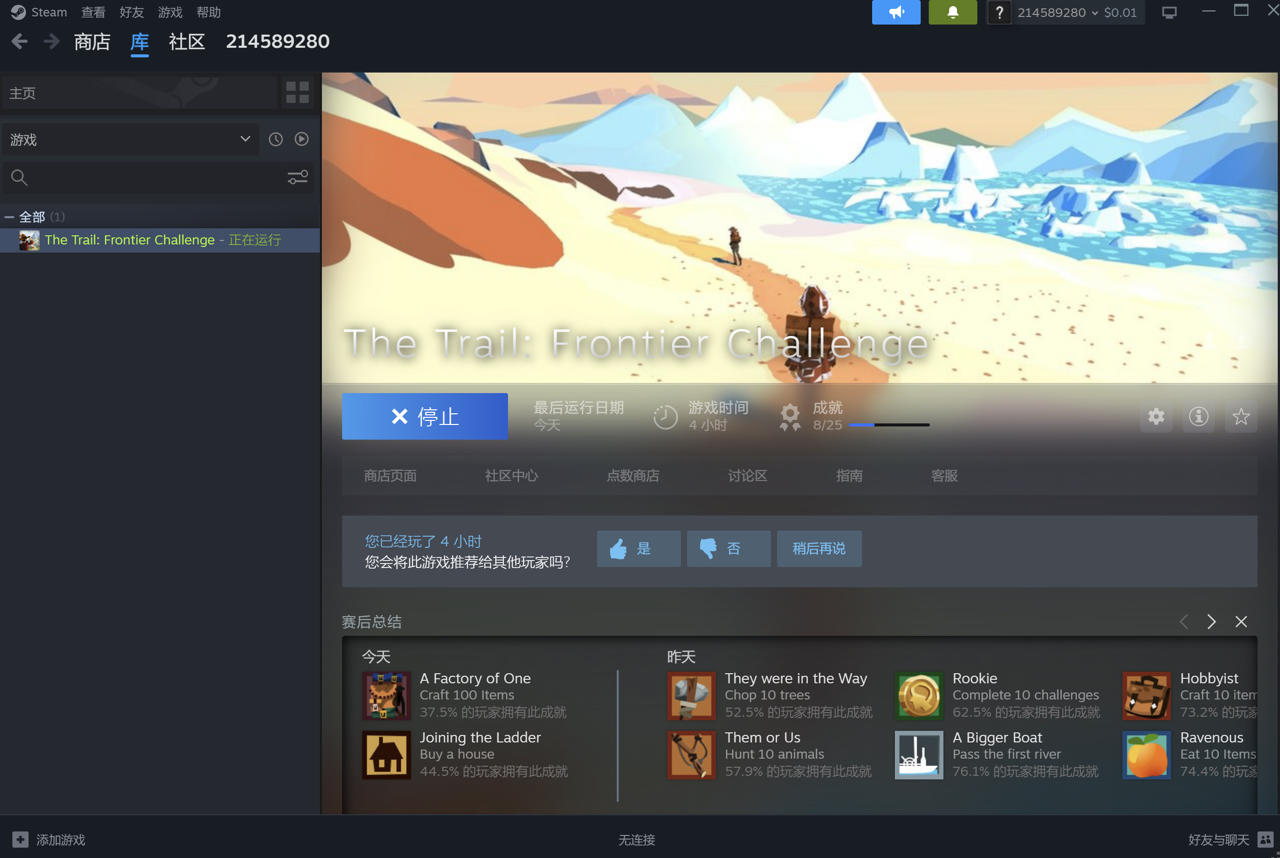Screen dimensions: 1280x858
Task: Open the 主页 library home
Action: pyautogui.click(x=140, y=92)
